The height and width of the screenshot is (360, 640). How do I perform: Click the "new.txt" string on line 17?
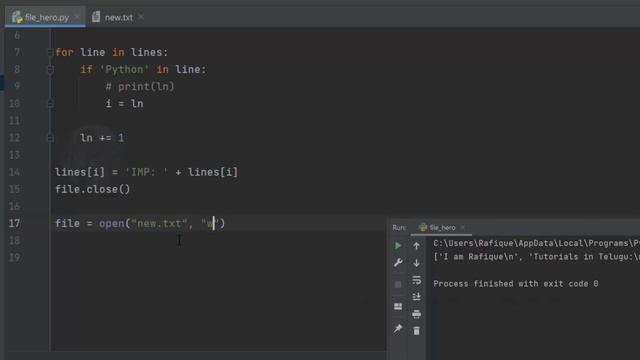(159, 224)
